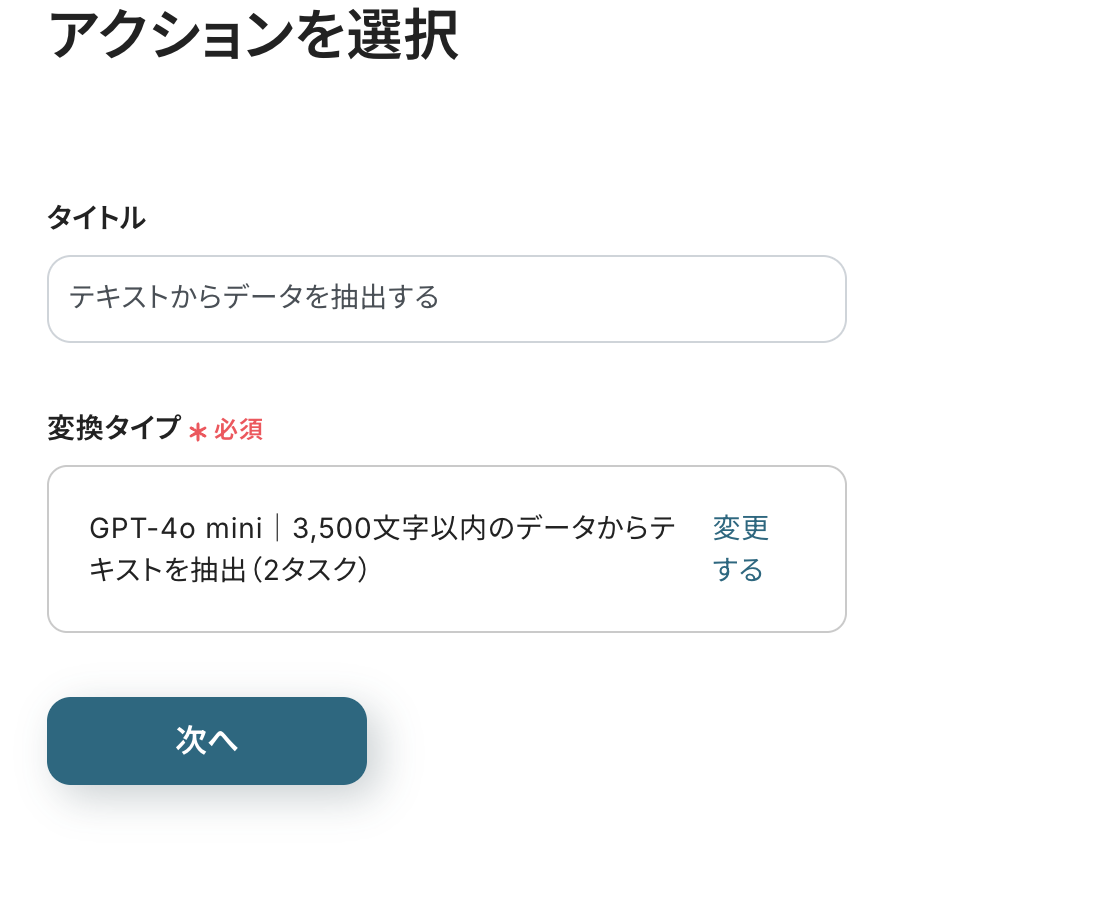
Task: Click the 変更する link
Action: [x=740, y=549]
